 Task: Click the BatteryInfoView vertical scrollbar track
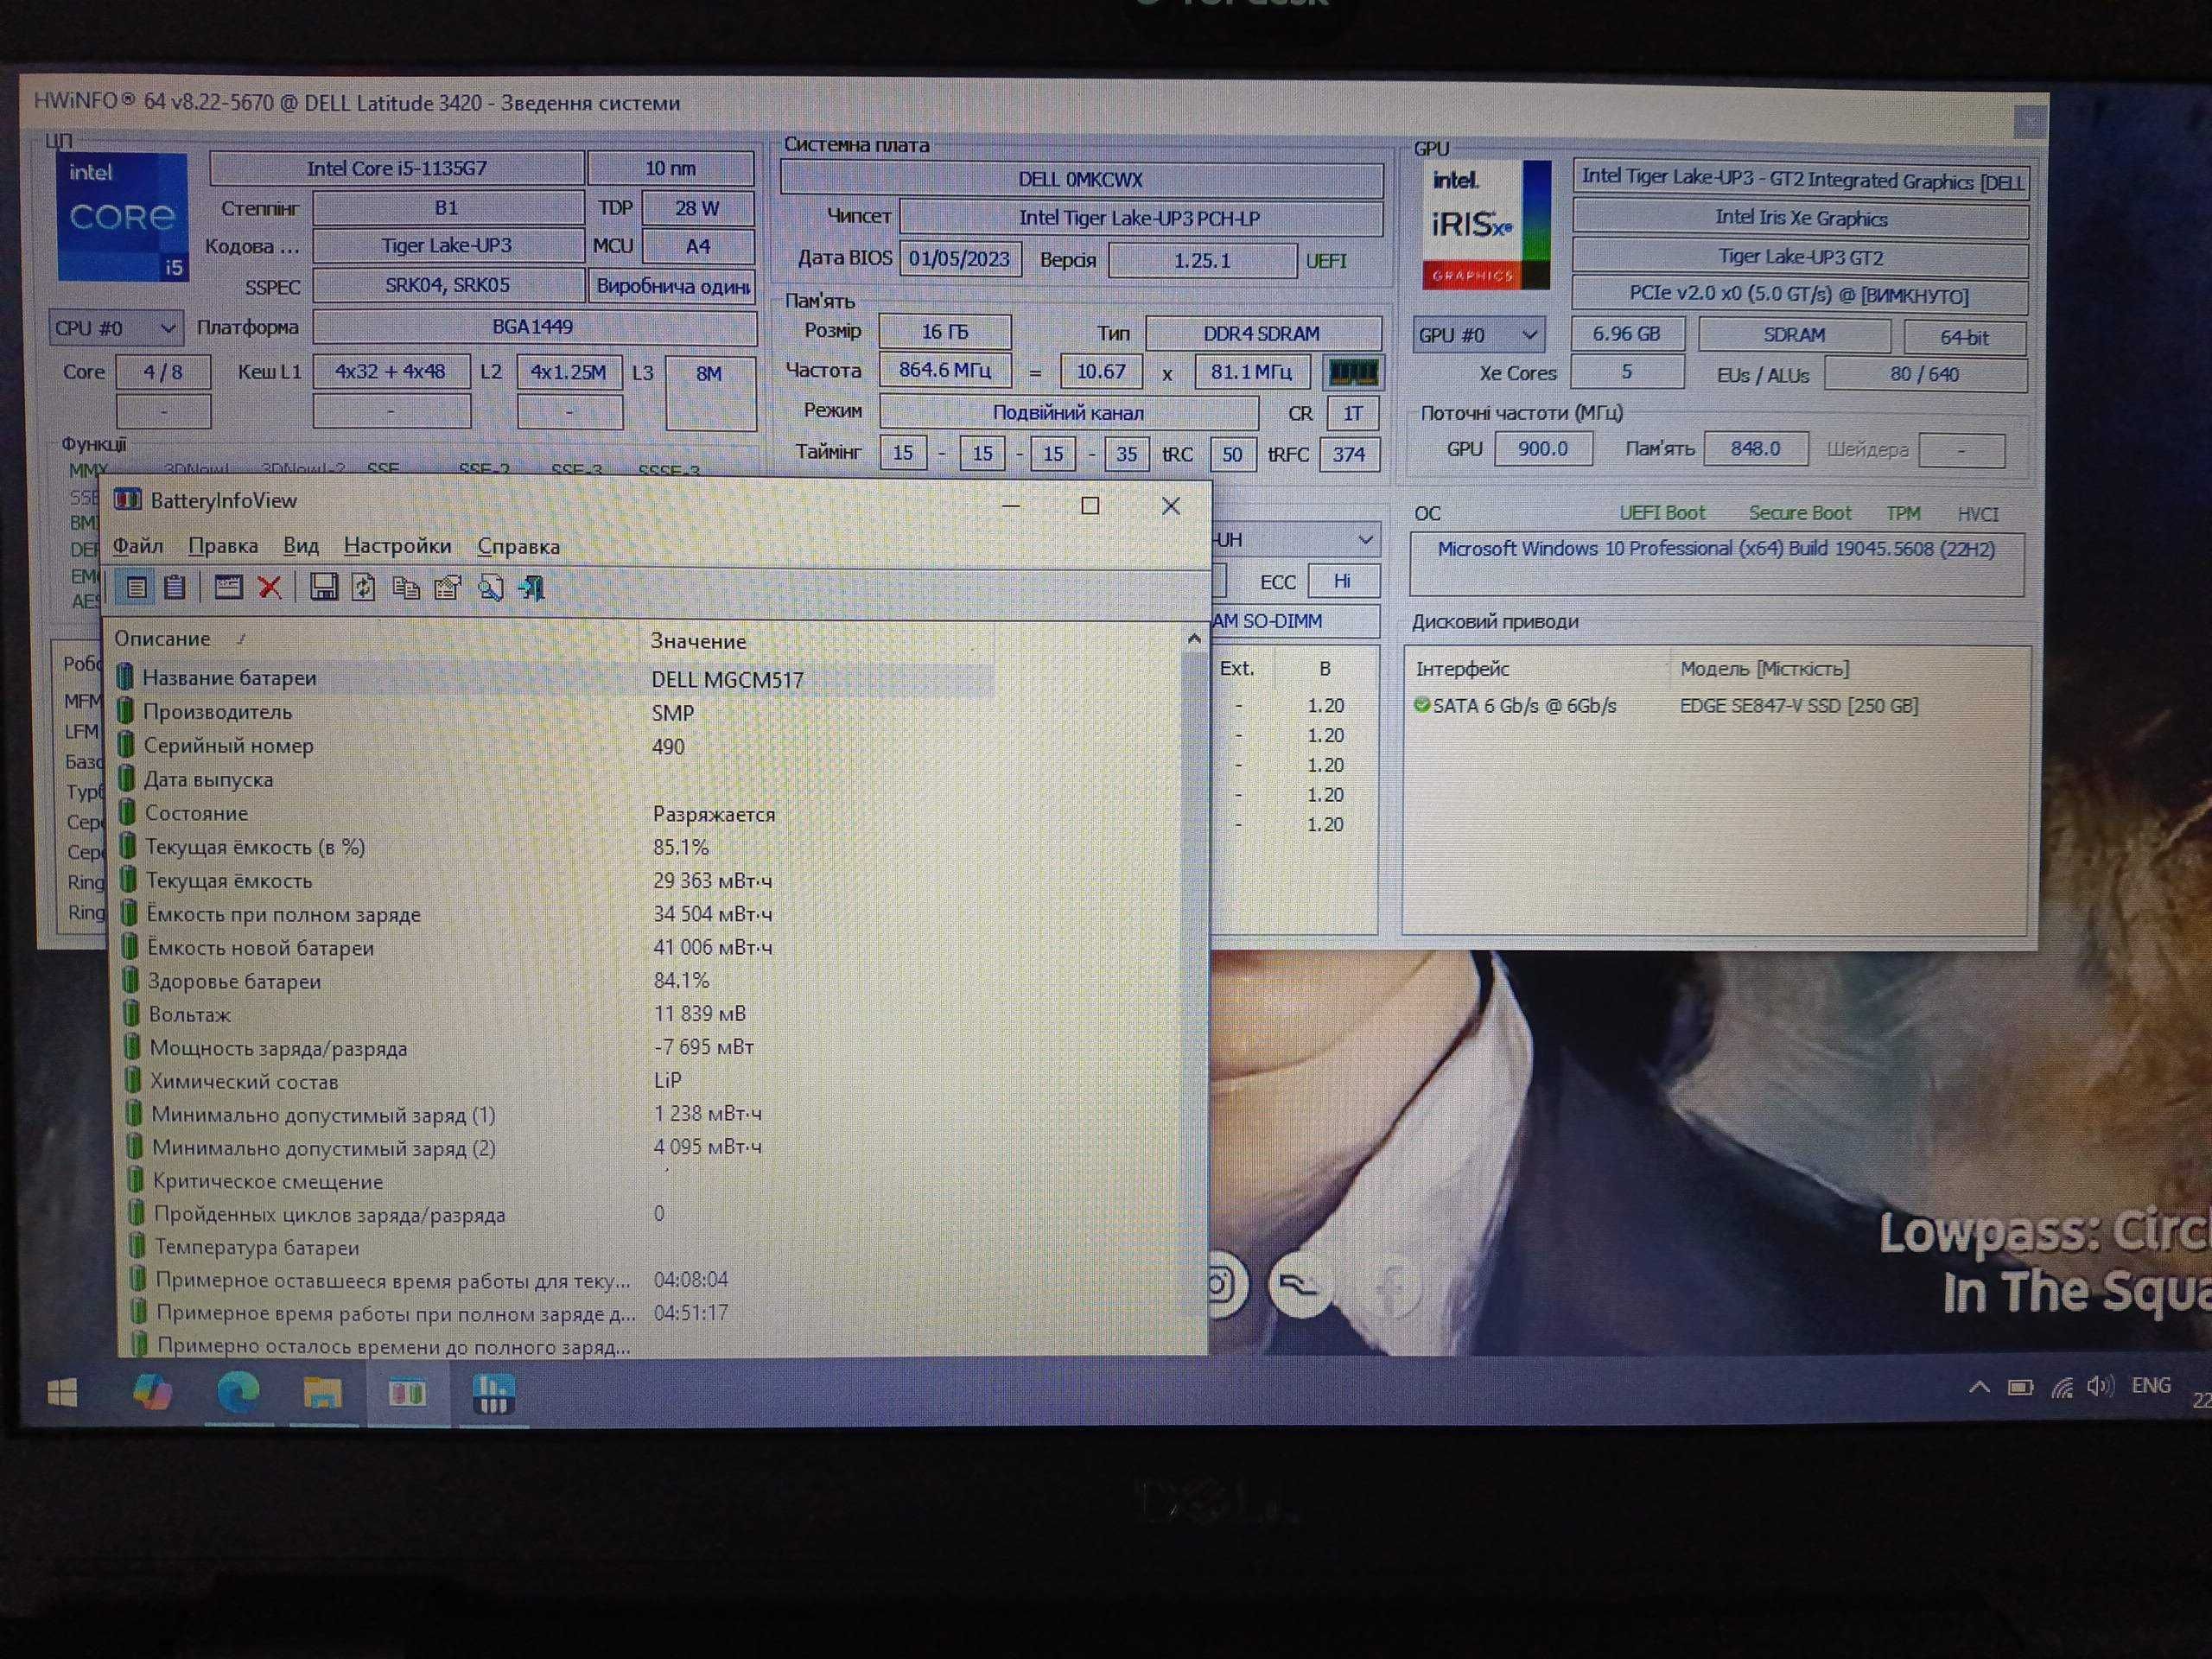pos(1193,1000)
